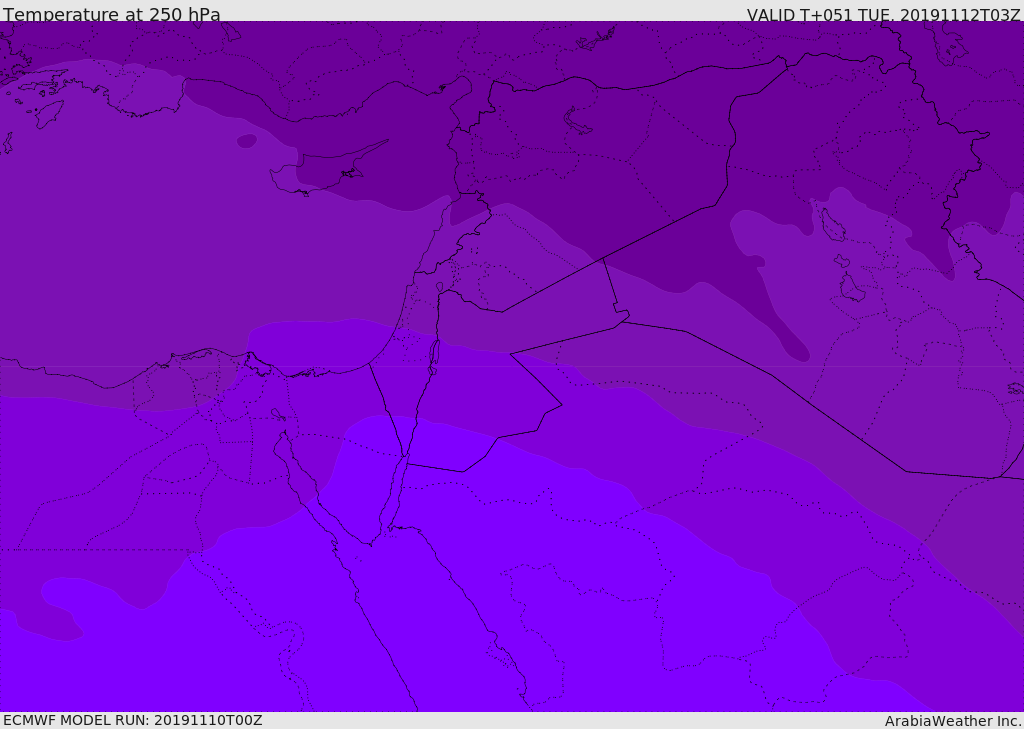This screenshot has height=729, width=1024.
Task: Click the ArabiaWeather Inc. credit text
Action: tap(952, 721)
